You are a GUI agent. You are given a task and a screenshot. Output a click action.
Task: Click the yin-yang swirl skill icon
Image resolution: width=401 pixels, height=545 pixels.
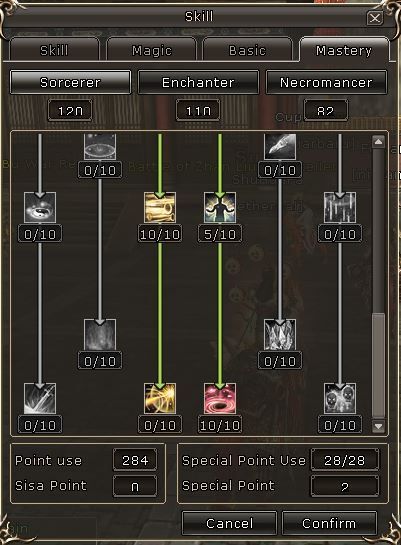tap(40, 208)
